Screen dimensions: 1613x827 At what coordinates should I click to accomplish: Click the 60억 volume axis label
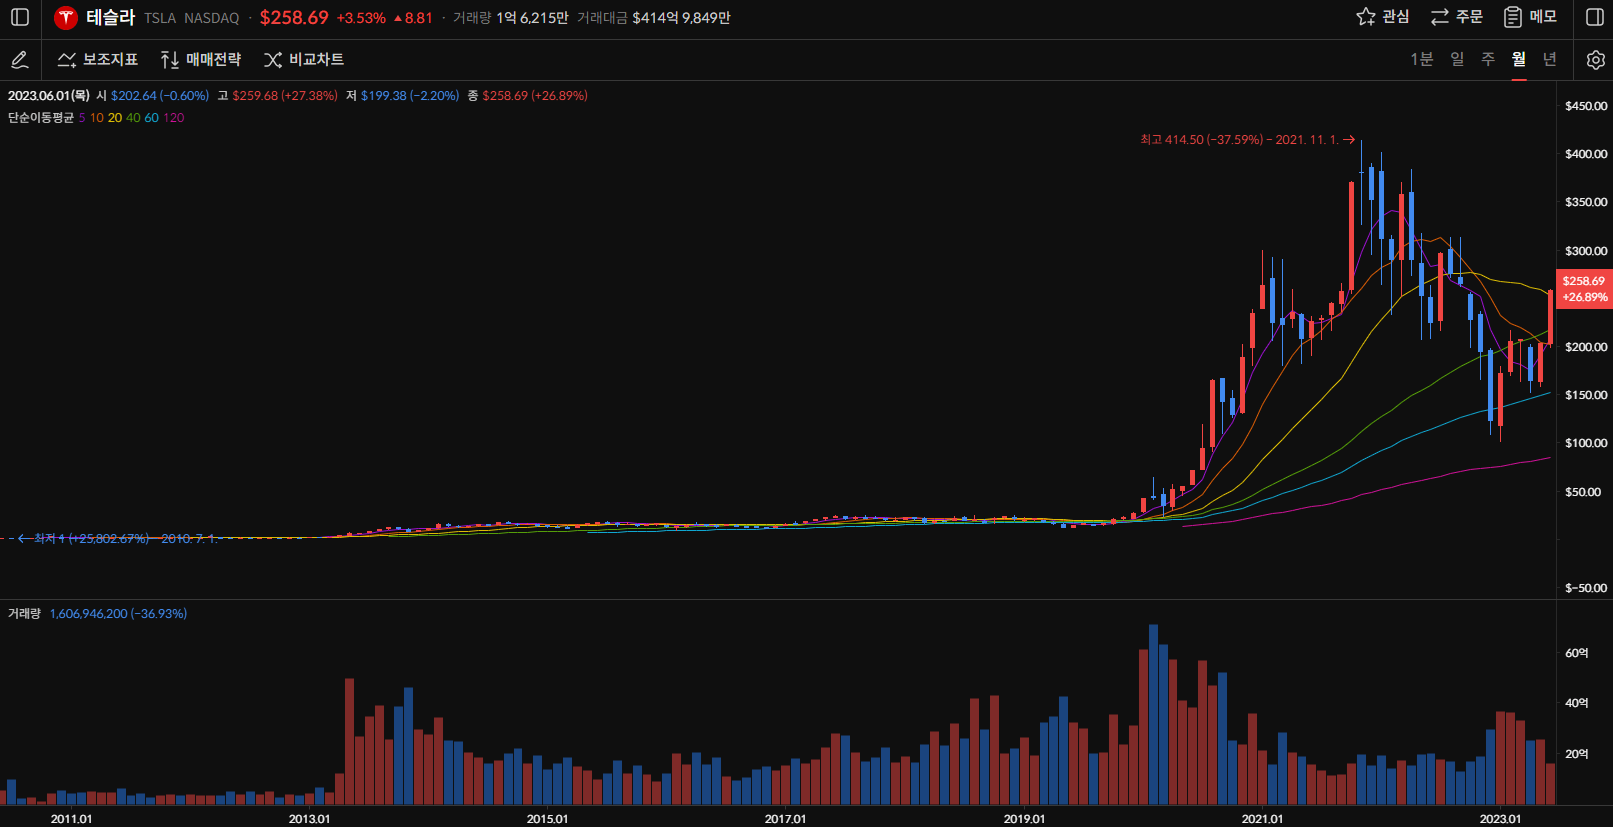(x=1576, y=653)
